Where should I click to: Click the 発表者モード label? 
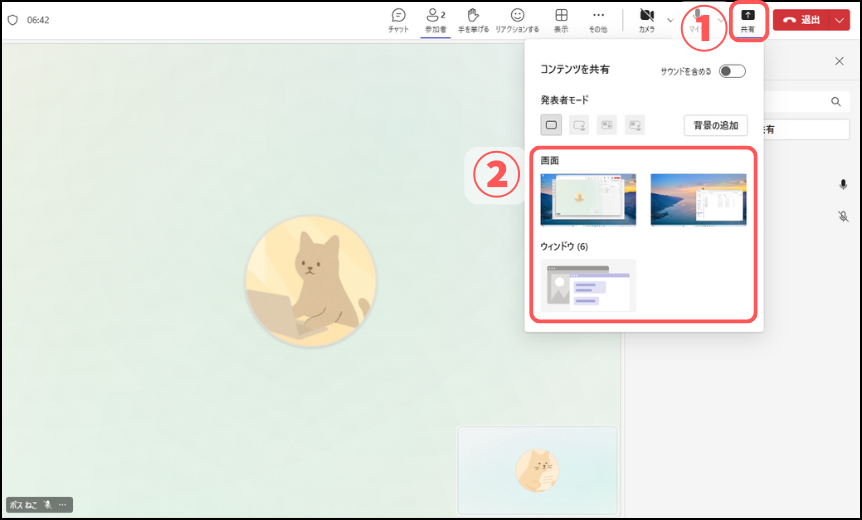565,99
